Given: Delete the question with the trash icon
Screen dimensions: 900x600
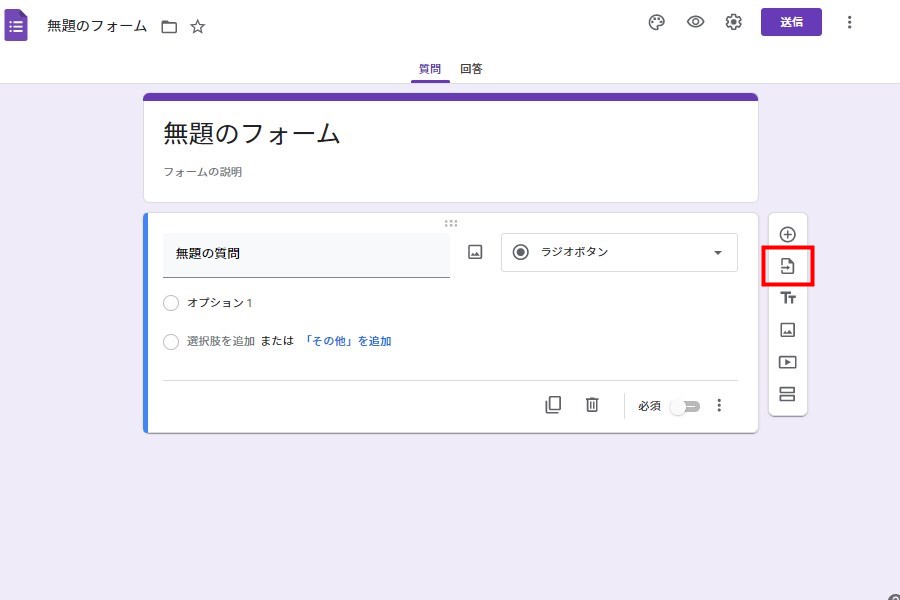Looking at the screenshot, I should [x=592, y=405].
